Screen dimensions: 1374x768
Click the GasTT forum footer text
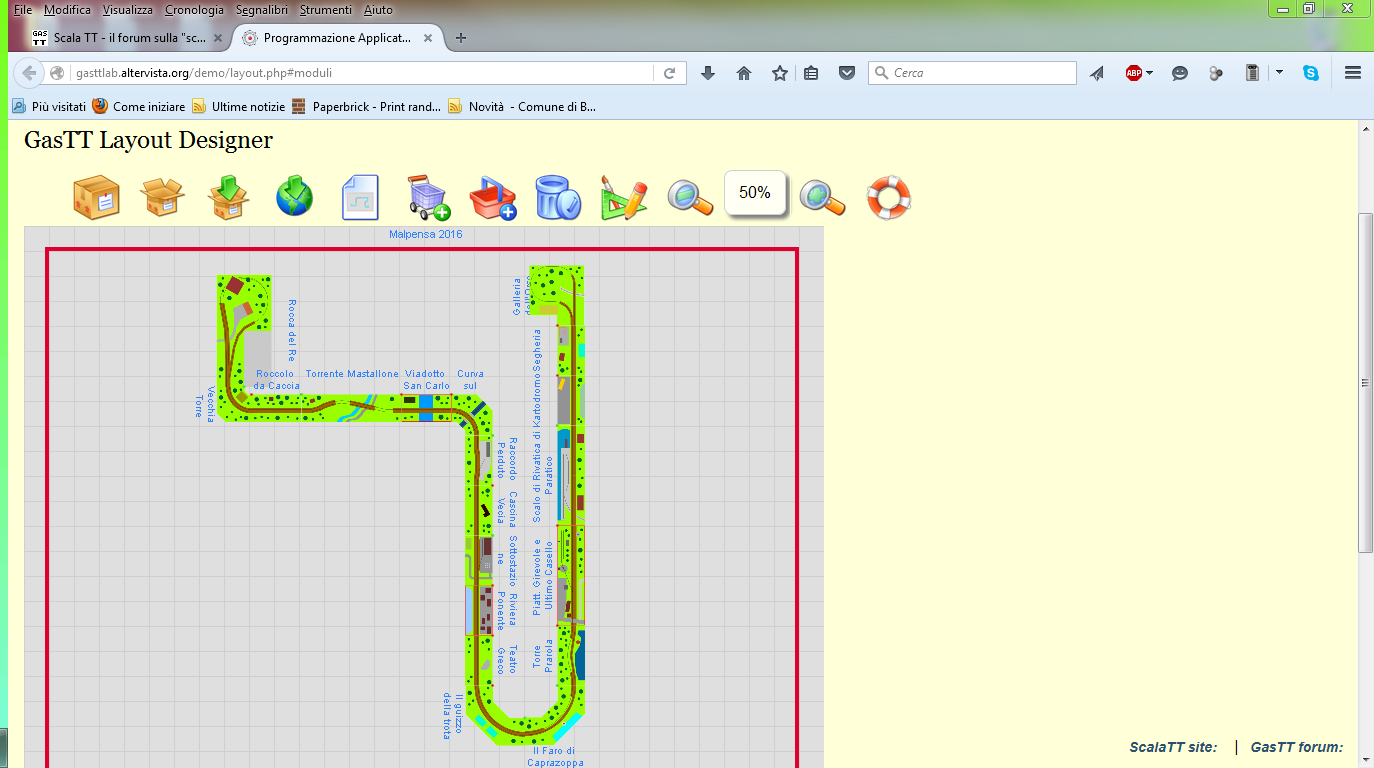pyautogui.click(x=1296, y=747)
